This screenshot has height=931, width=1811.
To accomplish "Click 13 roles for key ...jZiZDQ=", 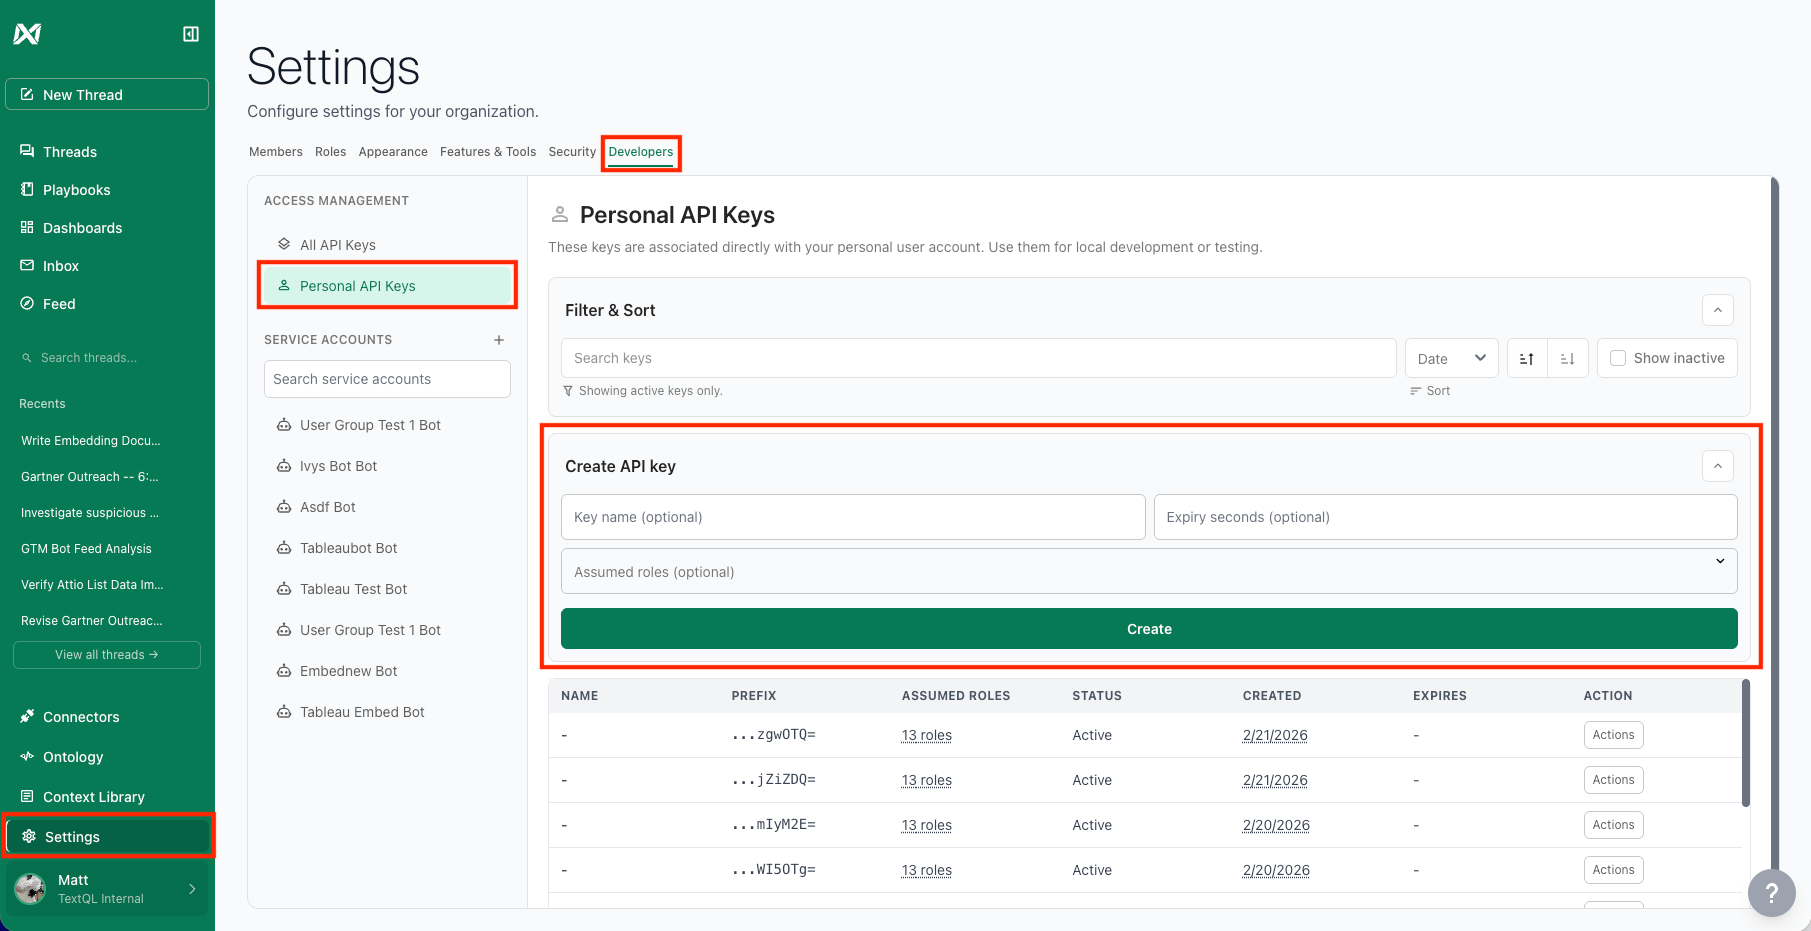I will pyautogui.click(x=927, y=780).
